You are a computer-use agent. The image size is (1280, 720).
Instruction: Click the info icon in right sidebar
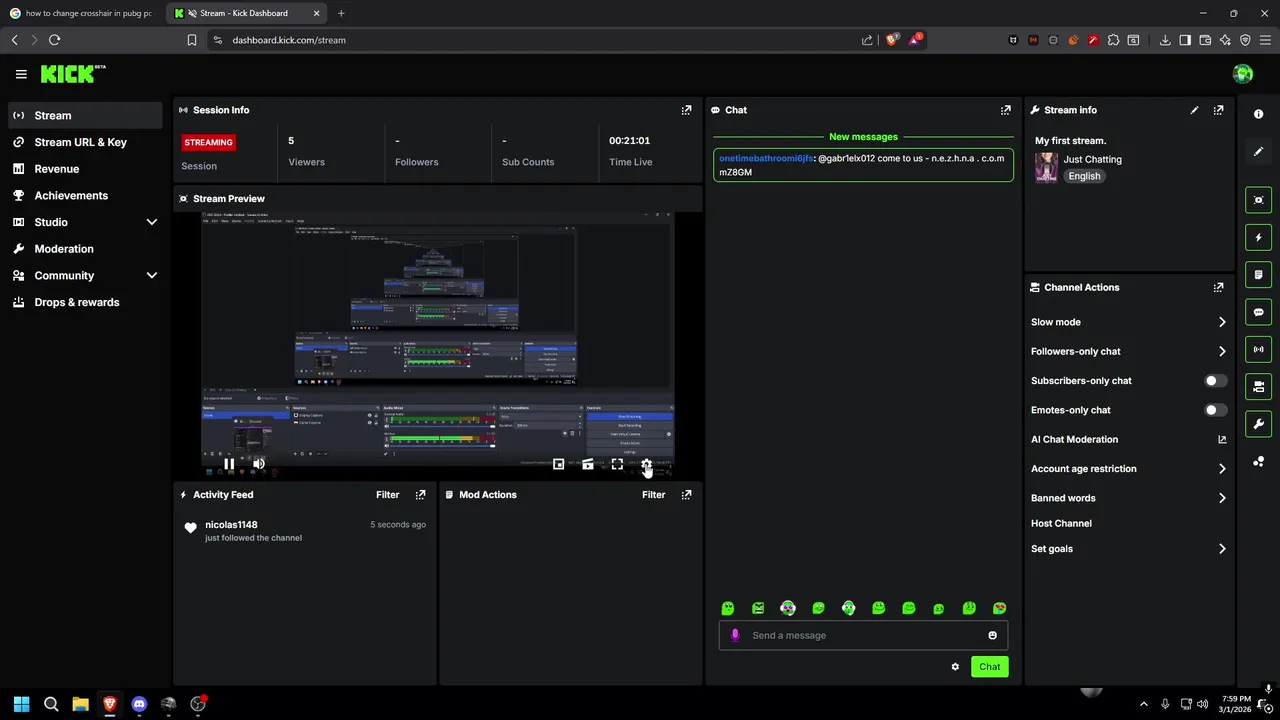[x=1258, y=114]
